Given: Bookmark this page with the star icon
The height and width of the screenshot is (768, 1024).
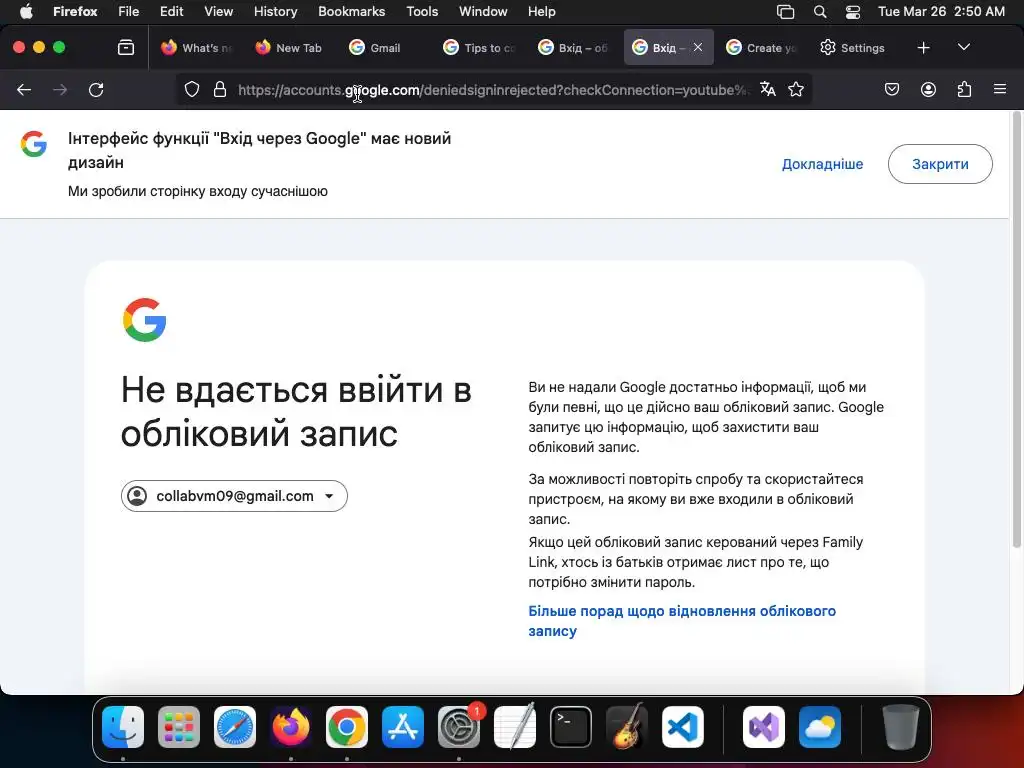Looking at the screenshot, I should (795, 89).
